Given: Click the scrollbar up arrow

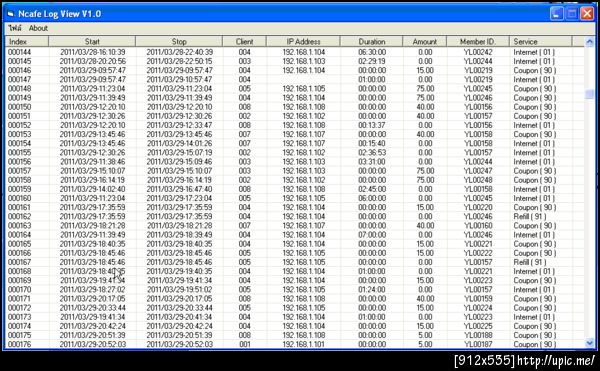Looking at the screenshot, I should (589, 41).
